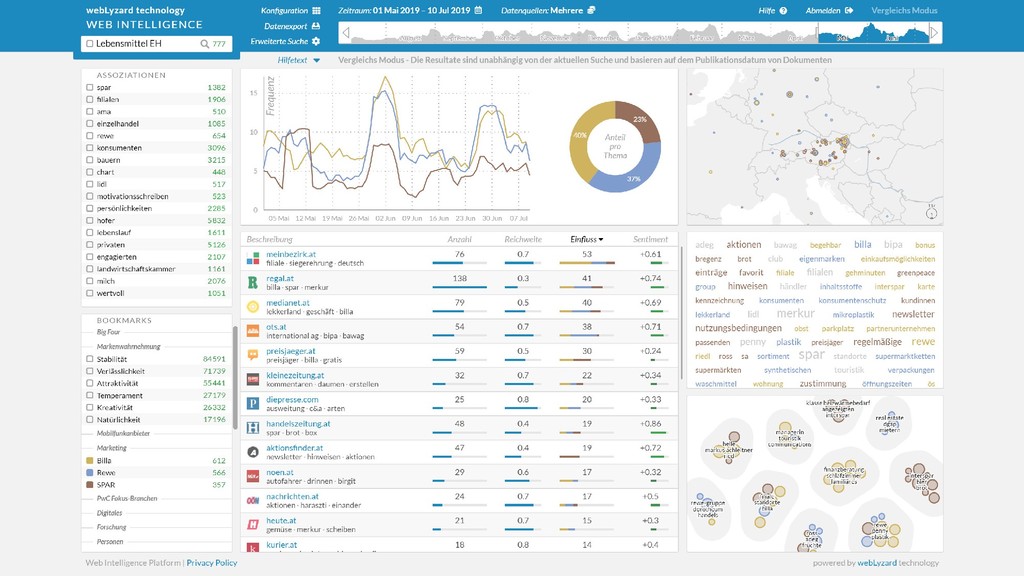Viewport: 1024px width, 576px height.
Task: Expand the PwC Fokus-Branchen group
Action: [x=127, y=498]
